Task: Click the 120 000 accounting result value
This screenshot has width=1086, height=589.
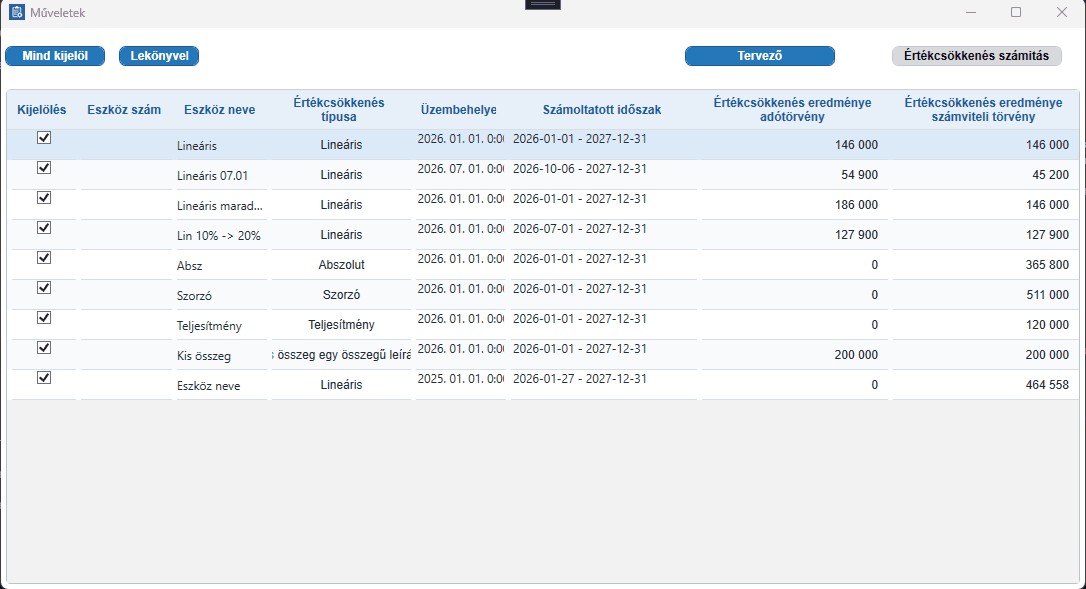Action: pos(1047,324)
